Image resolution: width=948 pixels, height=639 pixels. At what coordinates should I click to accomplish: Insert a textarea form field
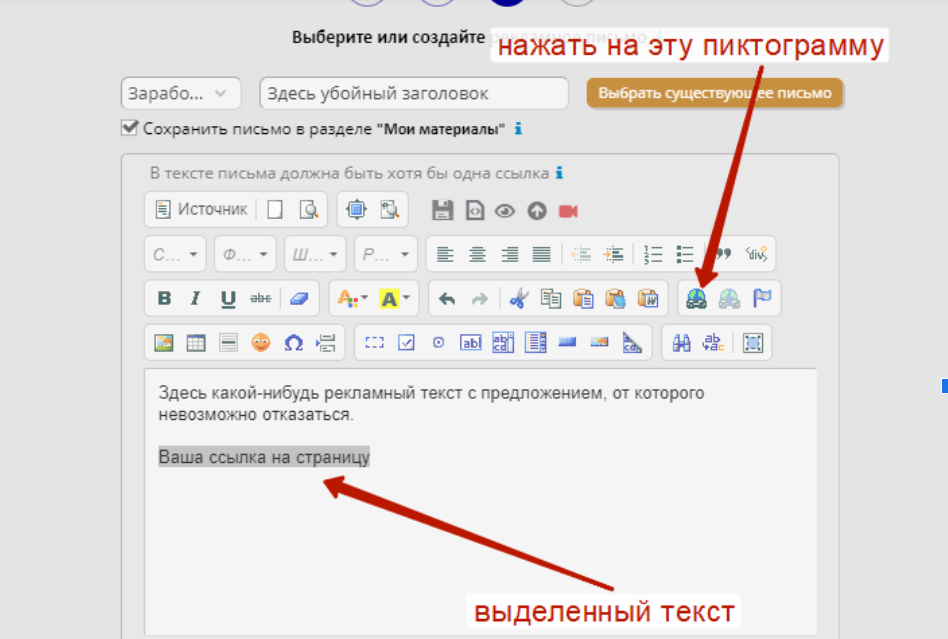(x=503, y=343)
